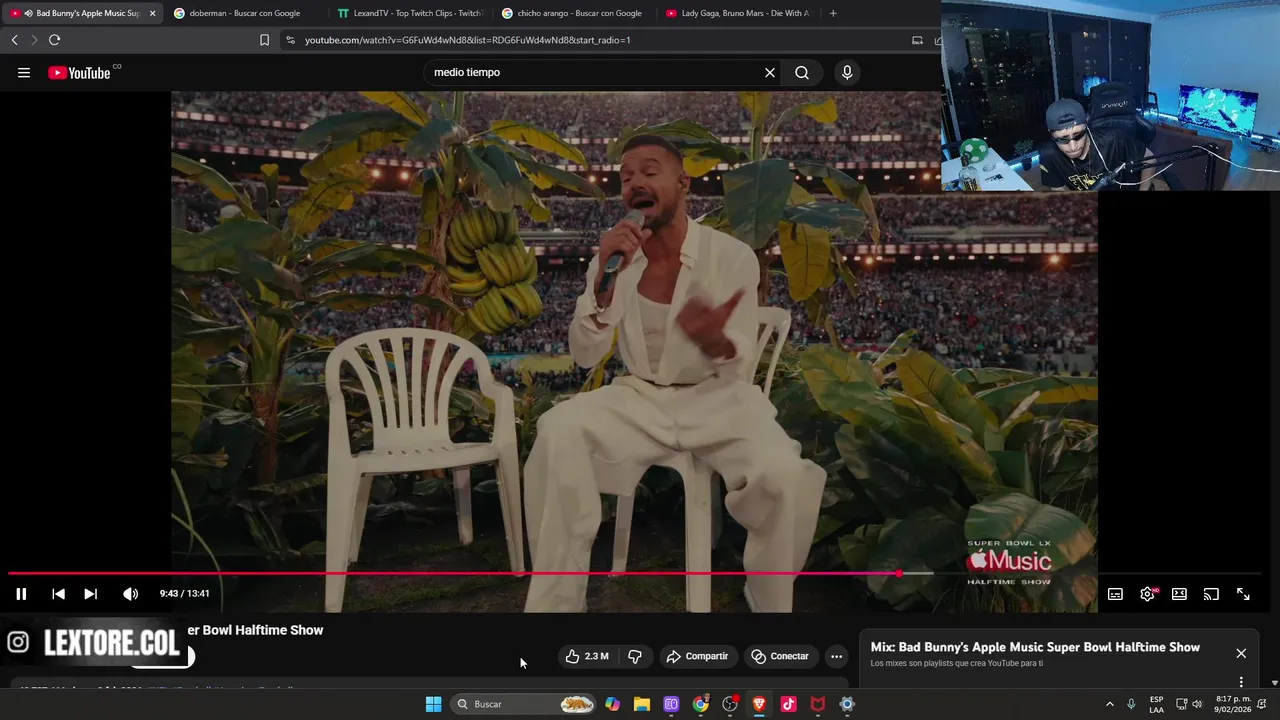Skip to the previous video

click(58, 594)
